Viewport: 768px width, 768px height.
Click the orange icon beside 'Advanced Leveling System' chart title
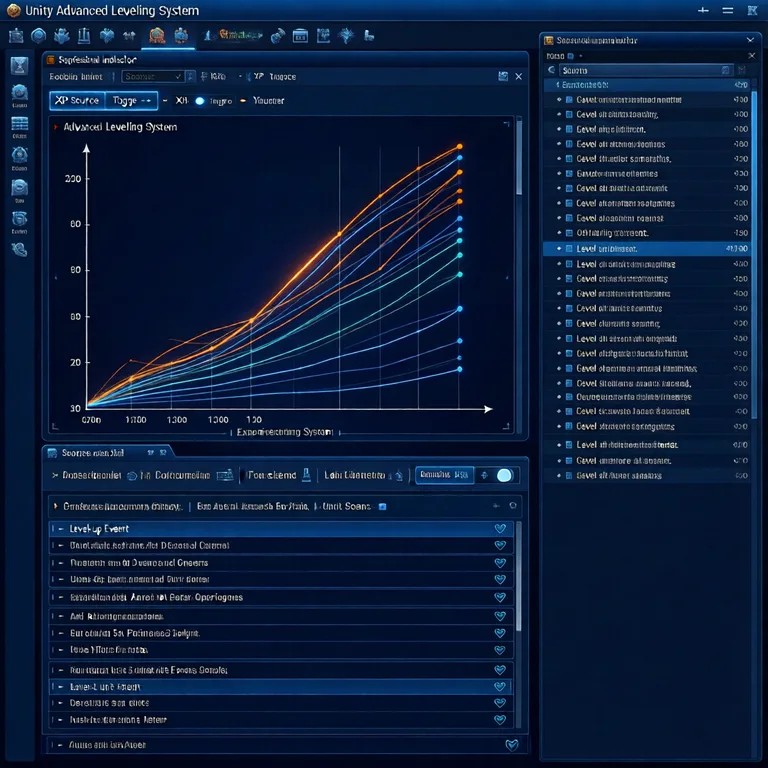(x=55, y=127)
